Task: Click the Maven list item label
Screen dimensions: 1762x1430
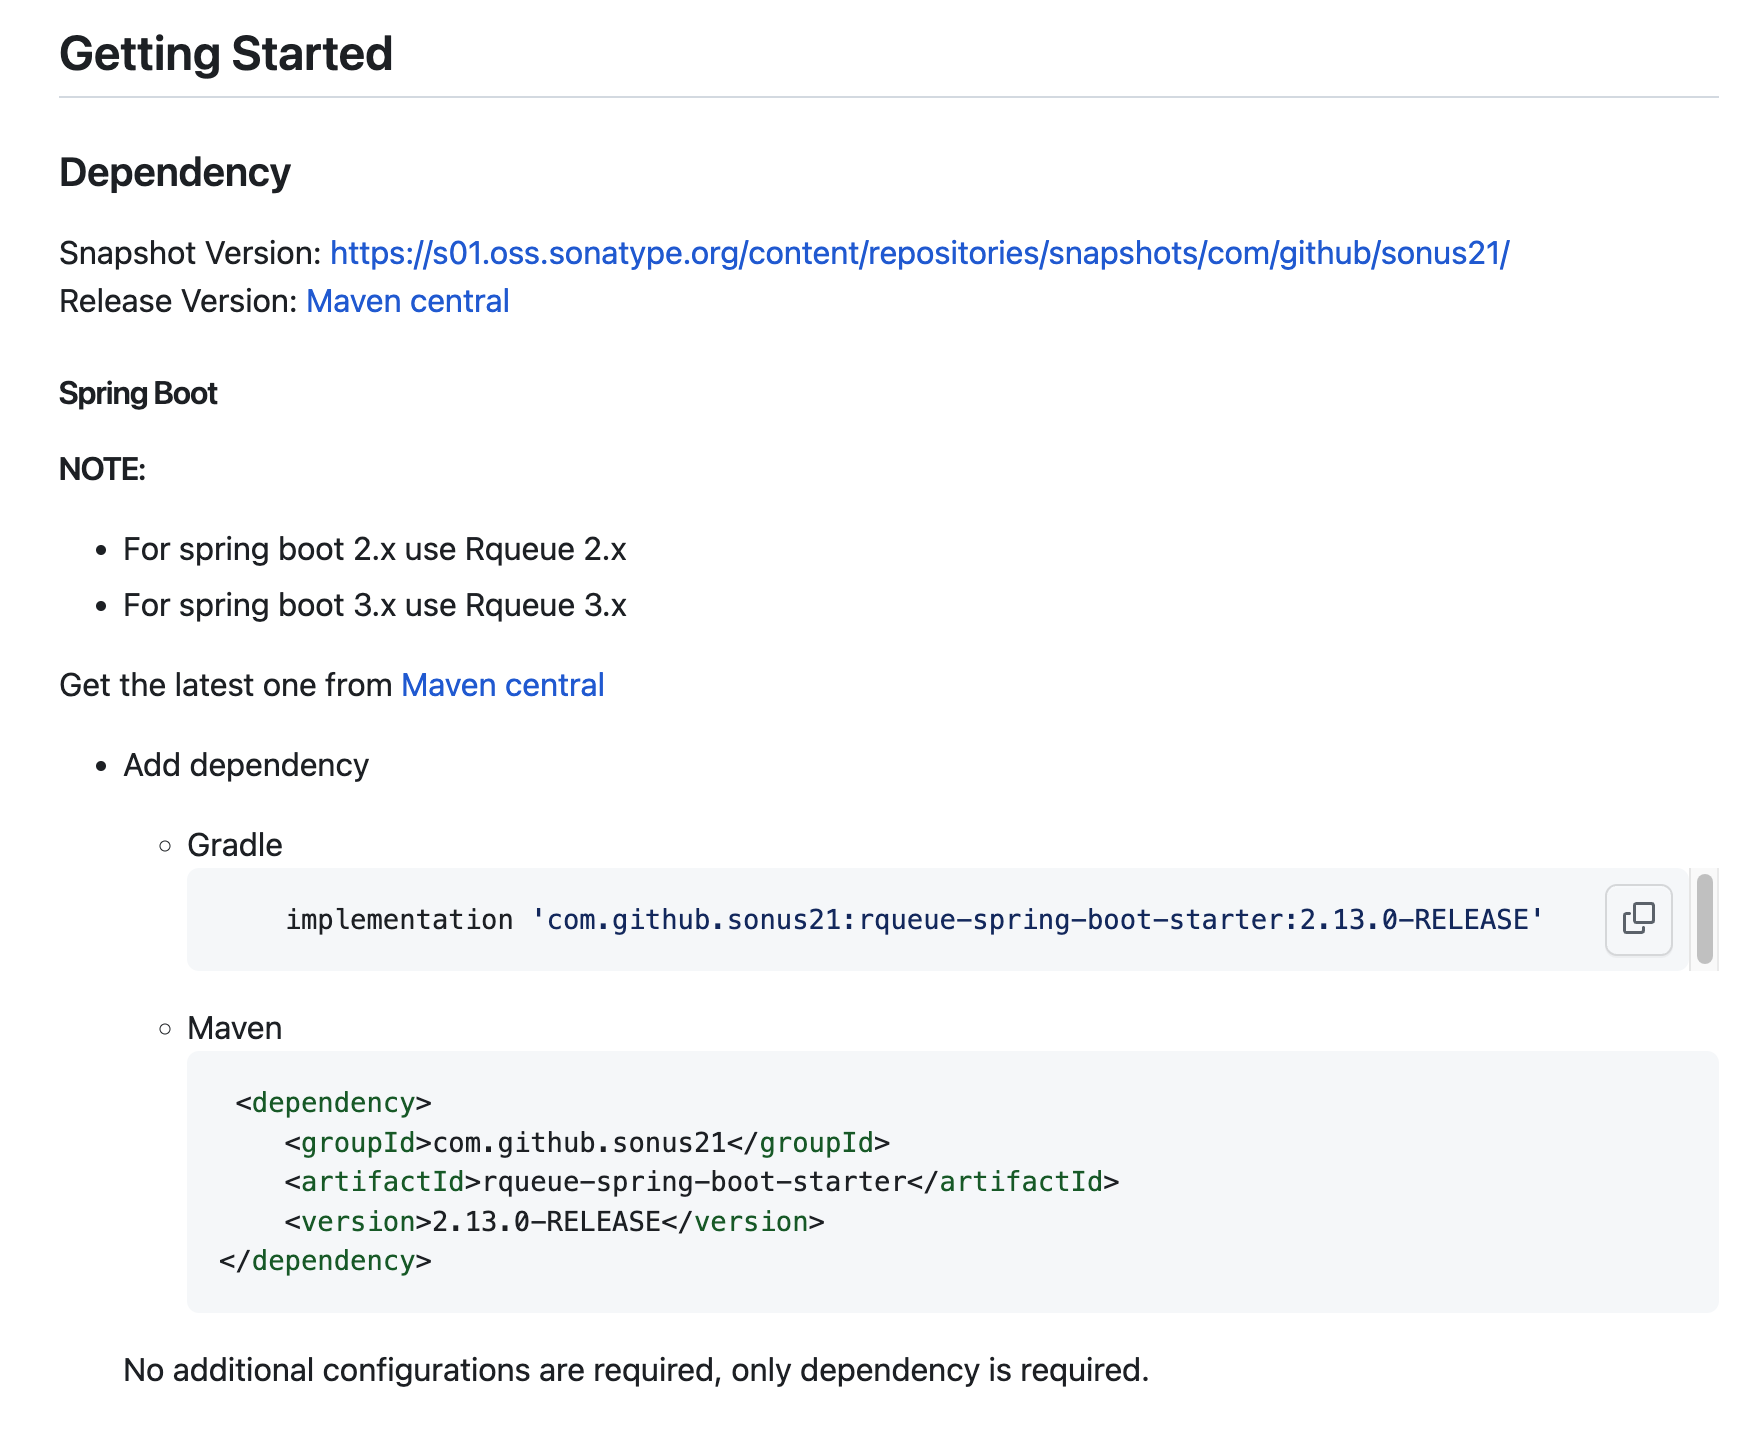Action: click(x=234, y=1027)
